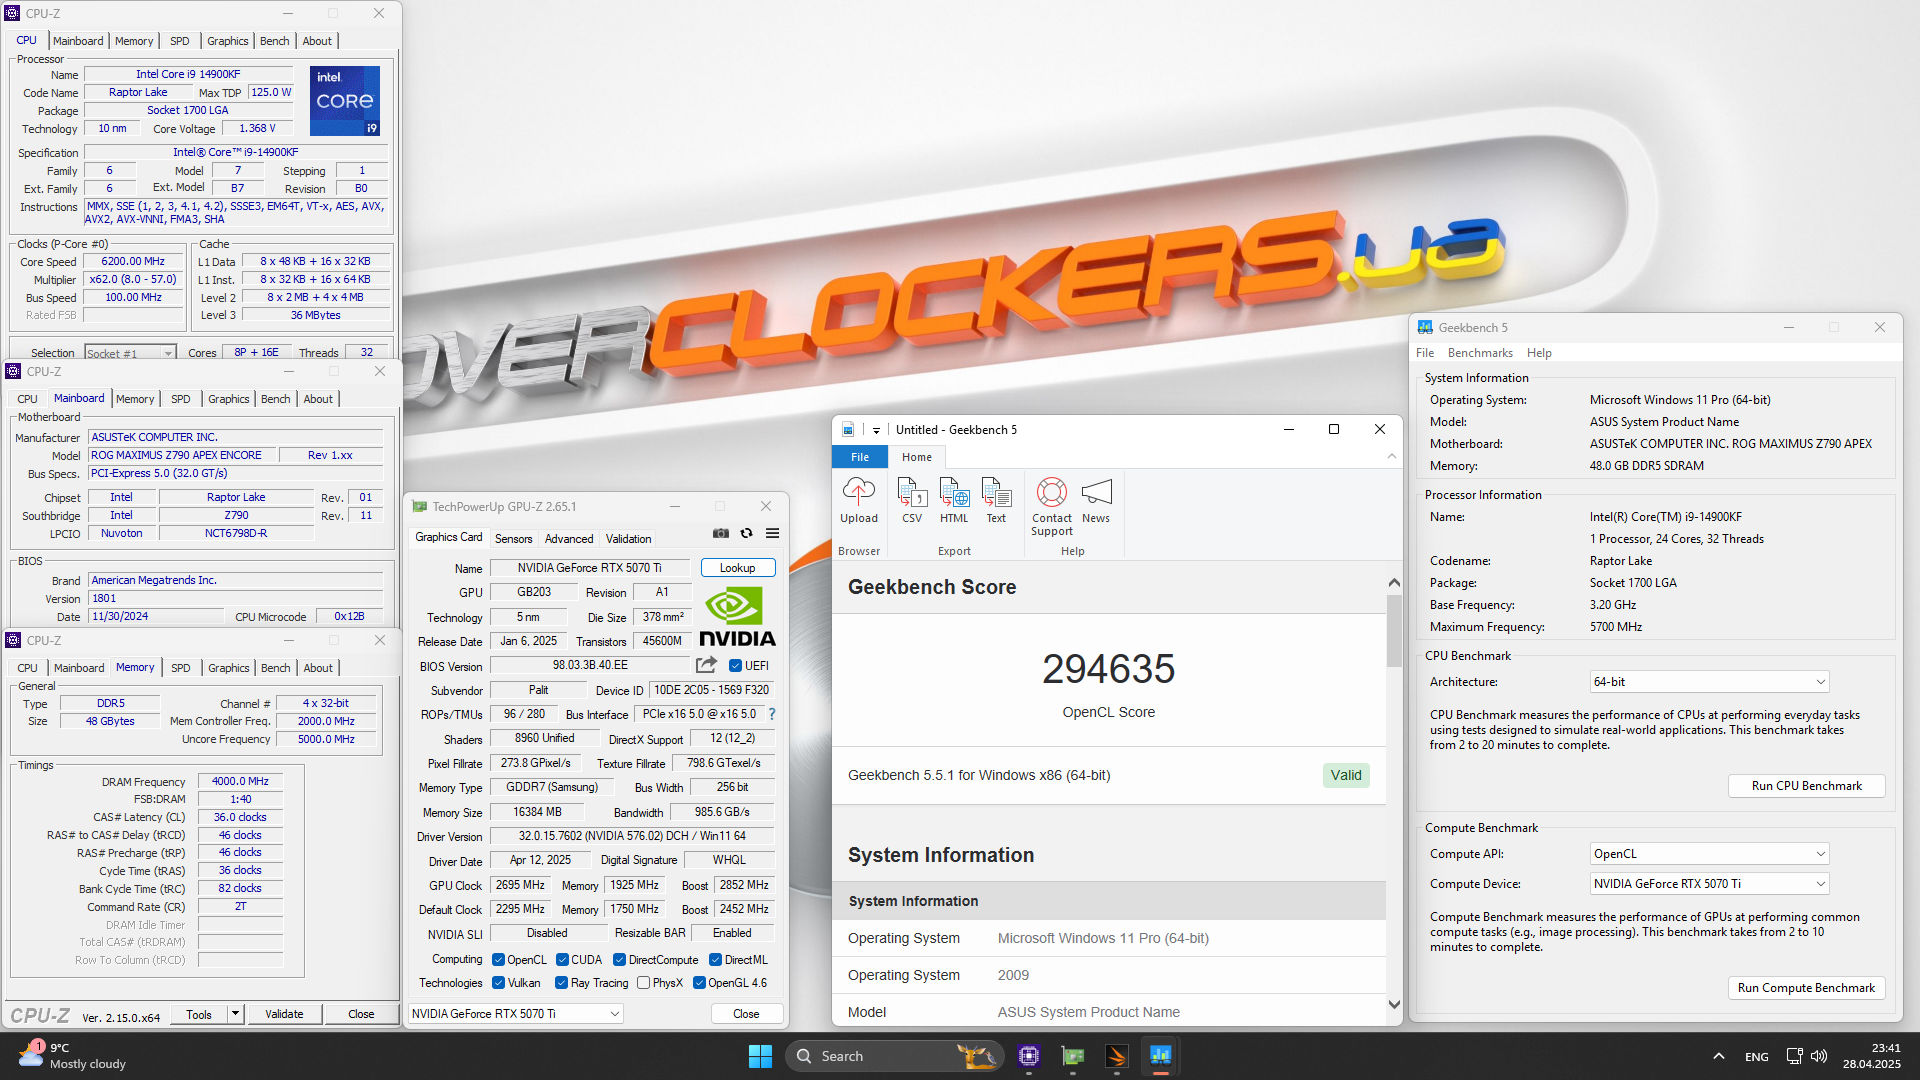Click the taskbar Search box
The width and height of the screenshot is (1920, 1080).
tap(893, 1056)
